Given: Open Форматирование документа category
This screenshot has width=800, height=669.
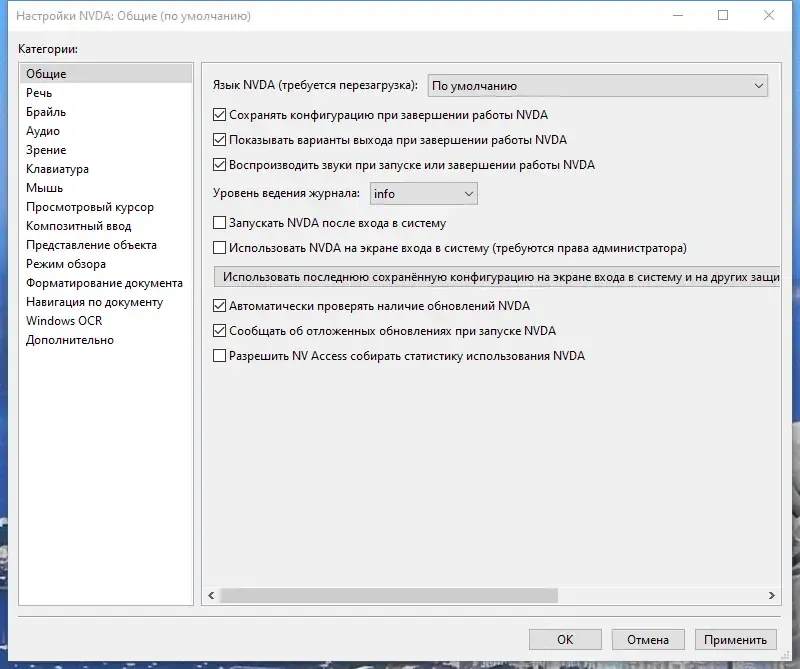Looking at the screenshot, I should tap(104, 283).
